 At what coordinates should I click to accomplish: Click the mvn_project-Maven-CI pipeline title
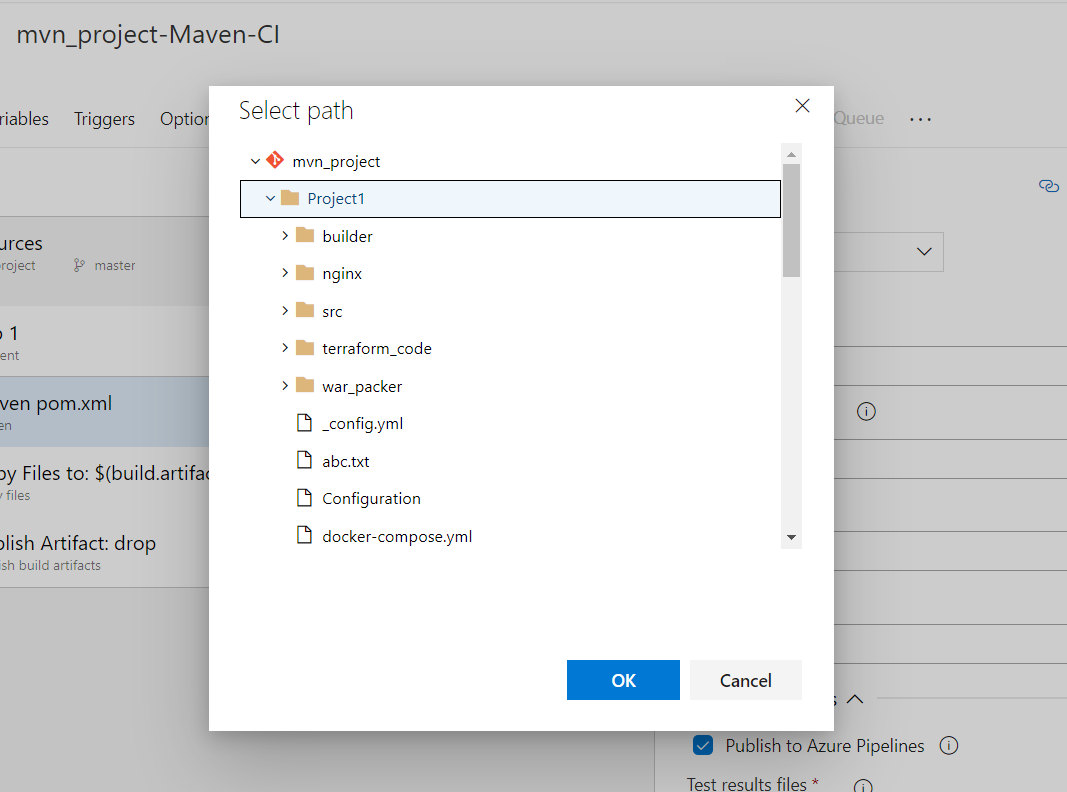(148, 34)
